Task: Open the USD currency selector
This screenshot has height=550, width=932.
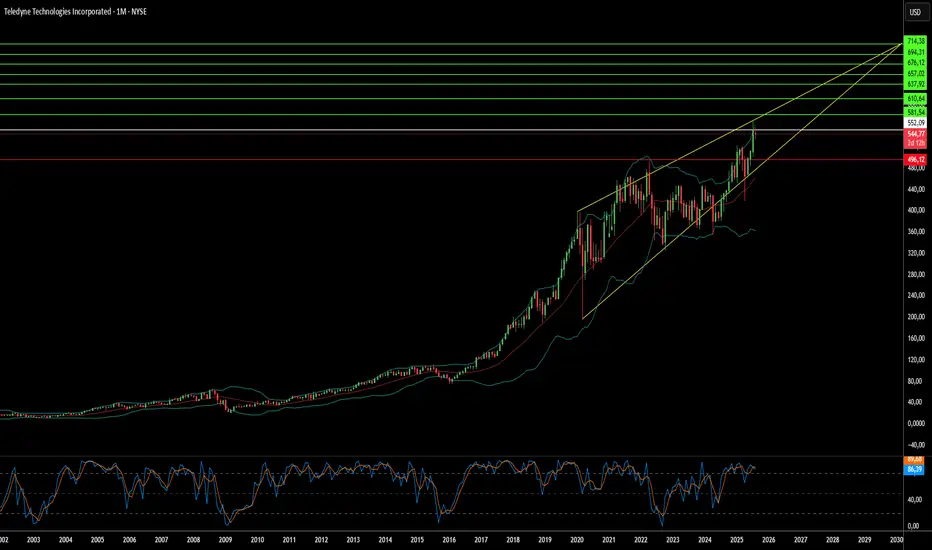Action: click(913, 12)
